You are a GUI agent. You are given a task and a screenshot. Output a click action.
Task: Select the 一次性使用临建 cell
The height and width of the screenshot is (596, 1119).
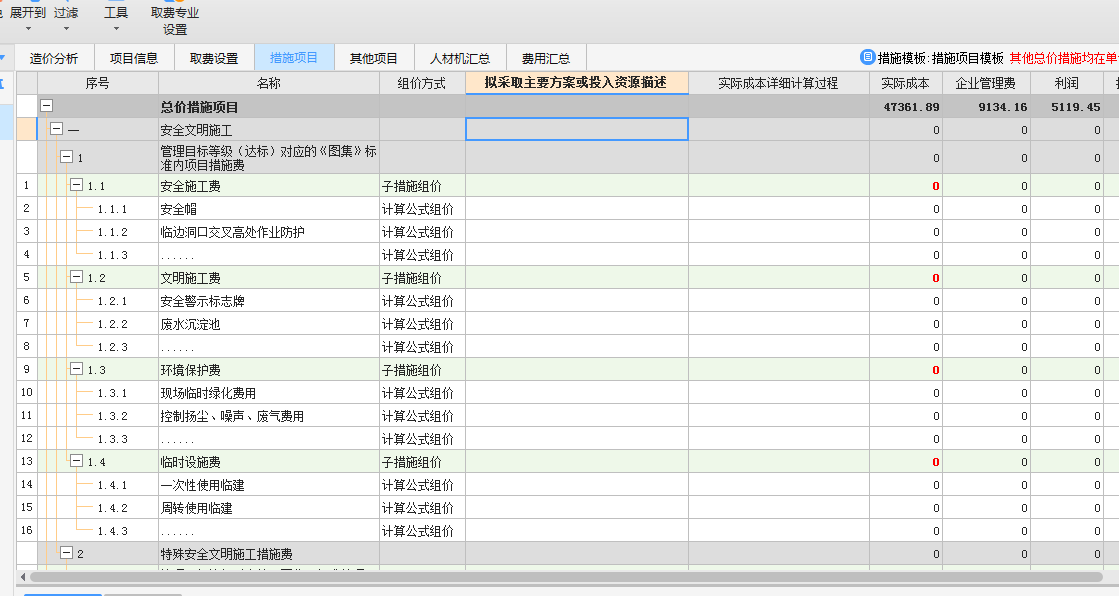pyautogui.click(x=269, y=485)
